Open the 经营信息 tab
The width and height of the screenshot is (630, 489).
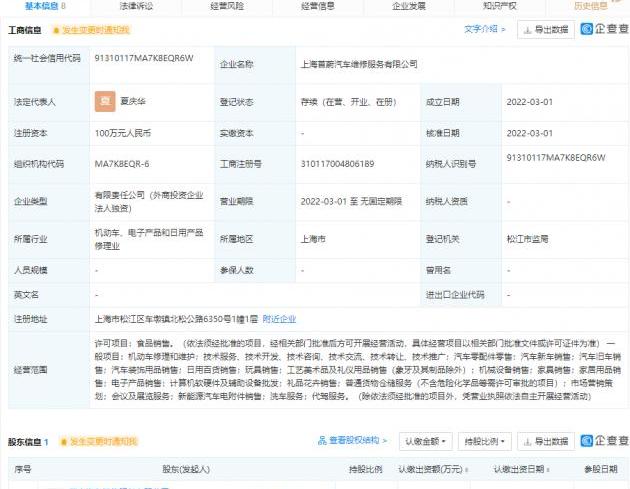click(318, 6)
